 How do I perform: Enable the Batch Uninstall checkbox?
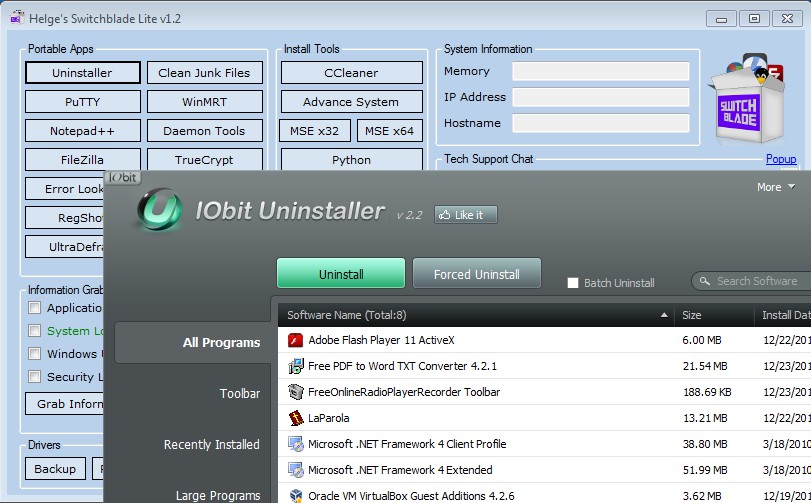tap(573, 283)
